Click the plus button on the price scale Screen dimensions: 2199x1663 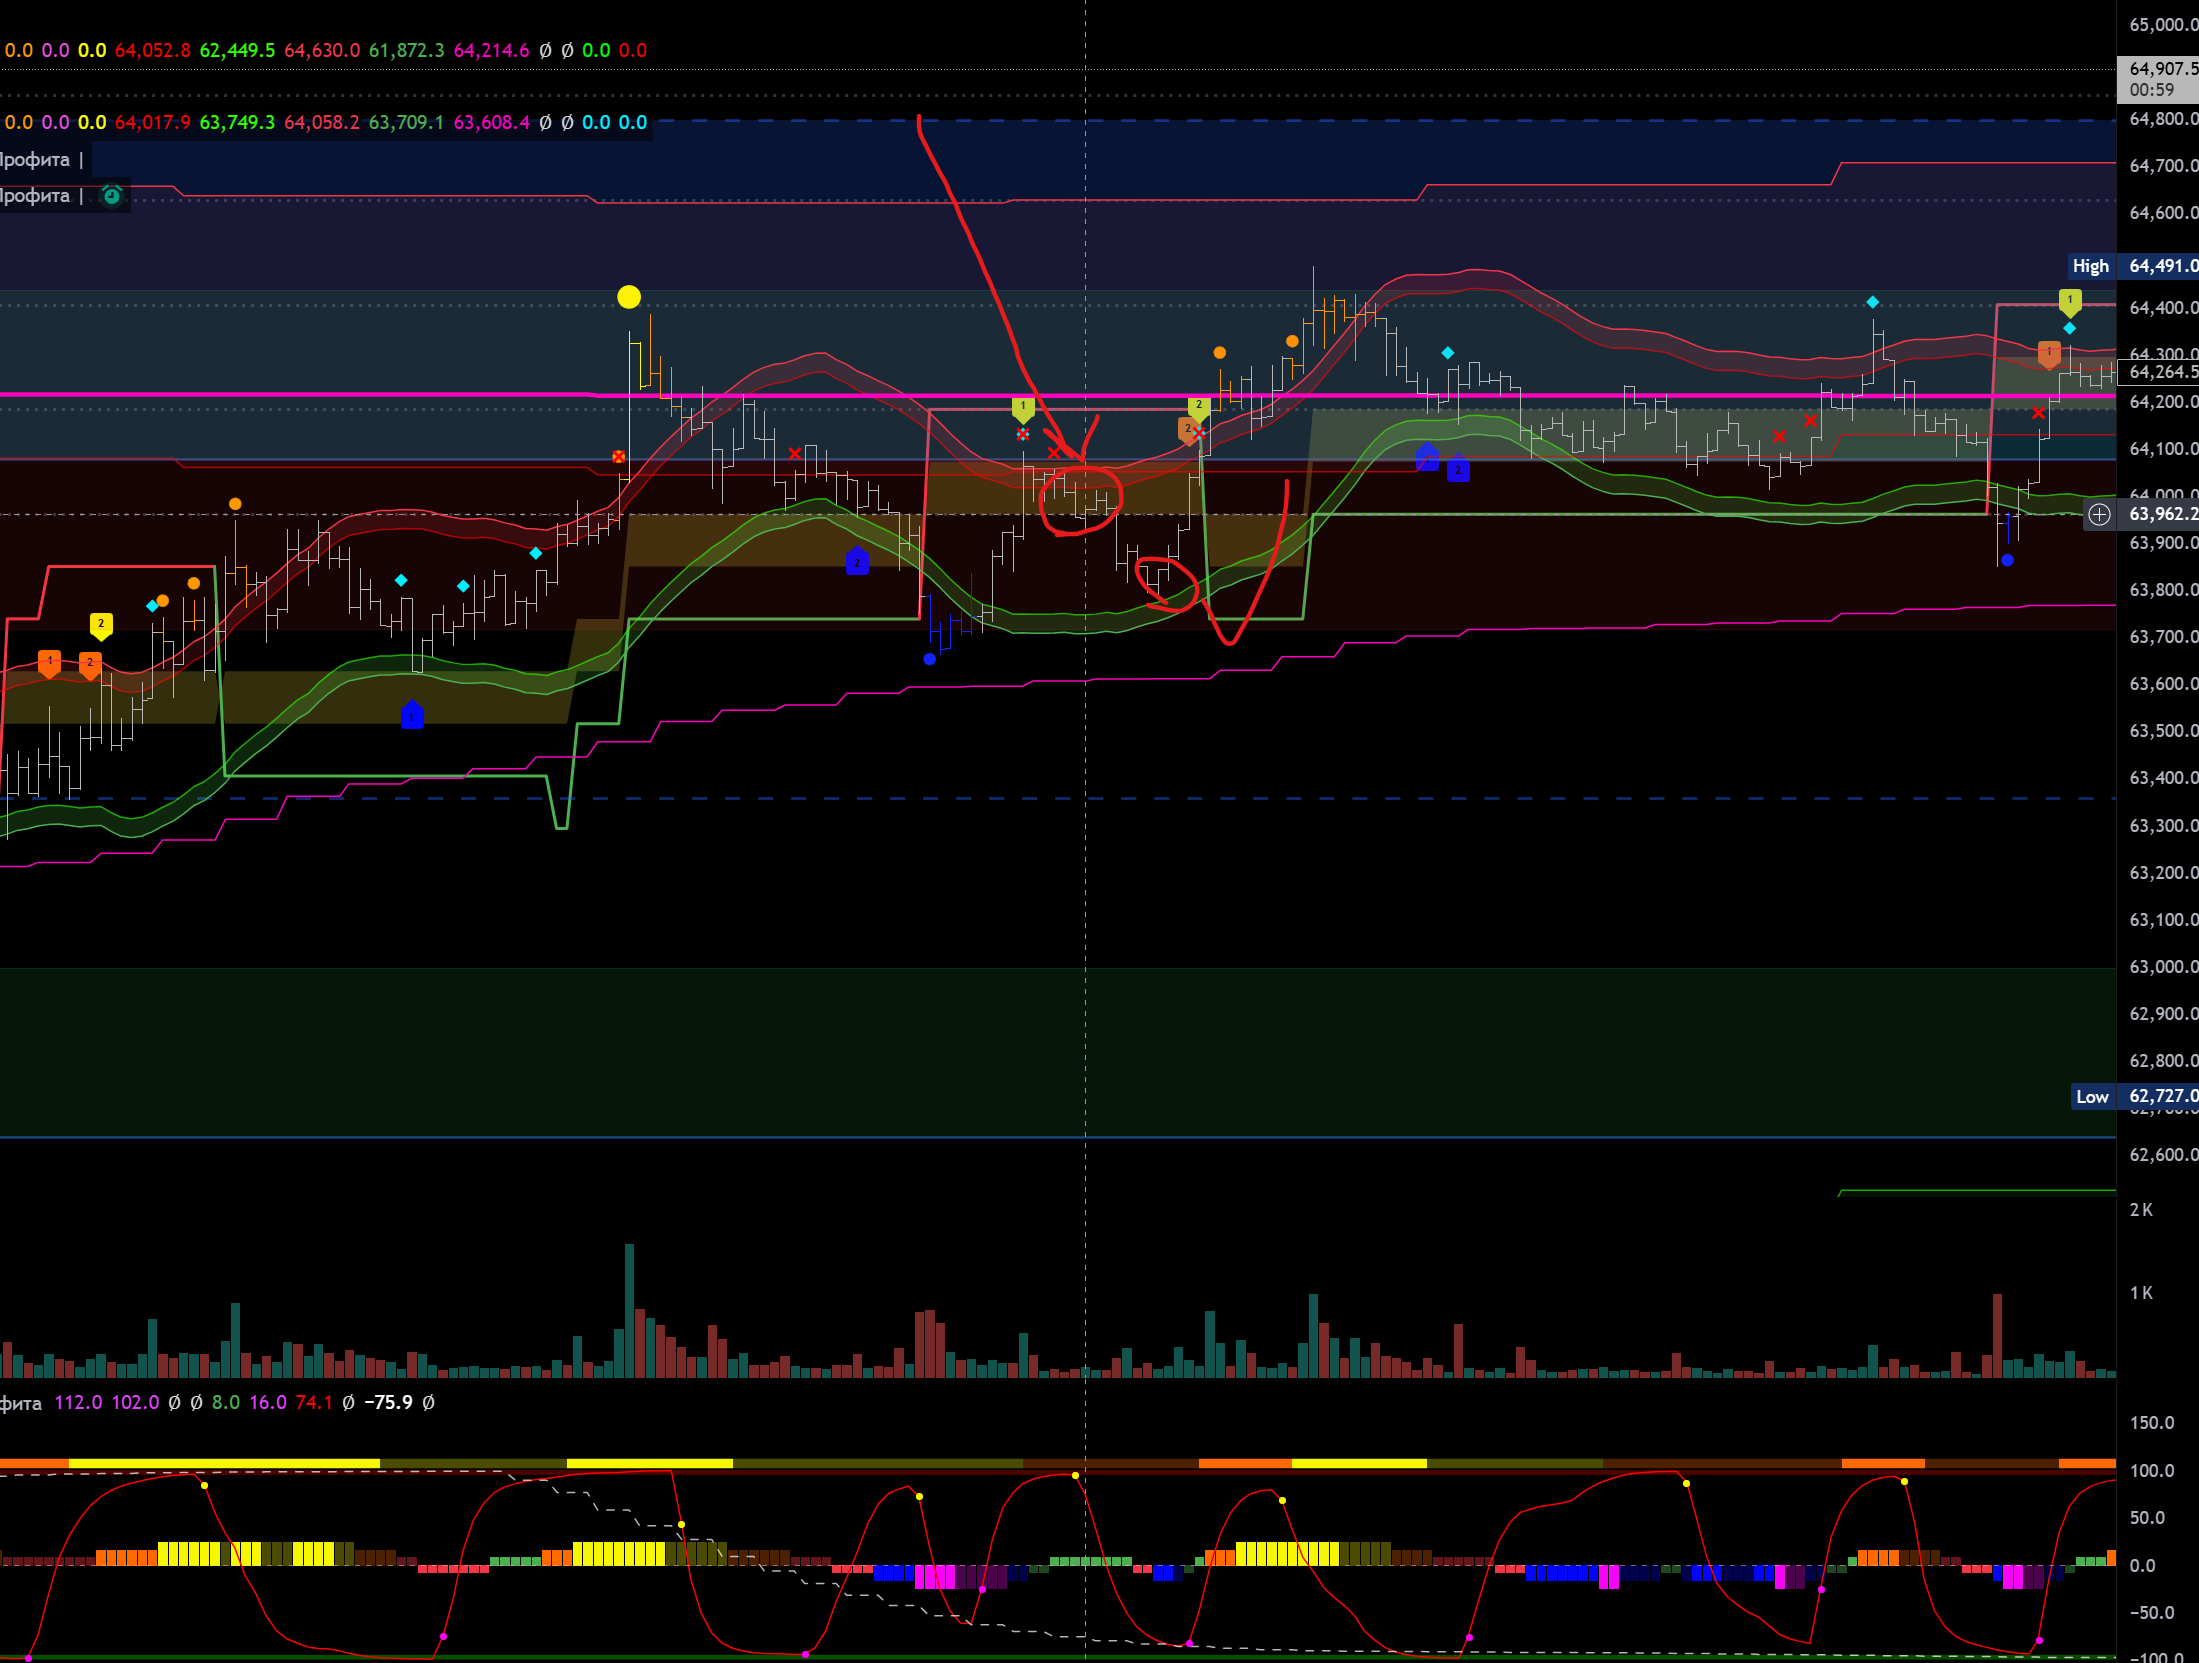click(x=2099, y=514)
